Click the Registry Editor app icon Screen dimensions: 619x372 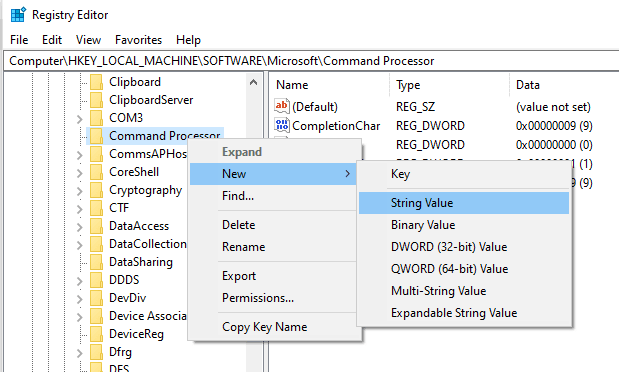[18, 15]
